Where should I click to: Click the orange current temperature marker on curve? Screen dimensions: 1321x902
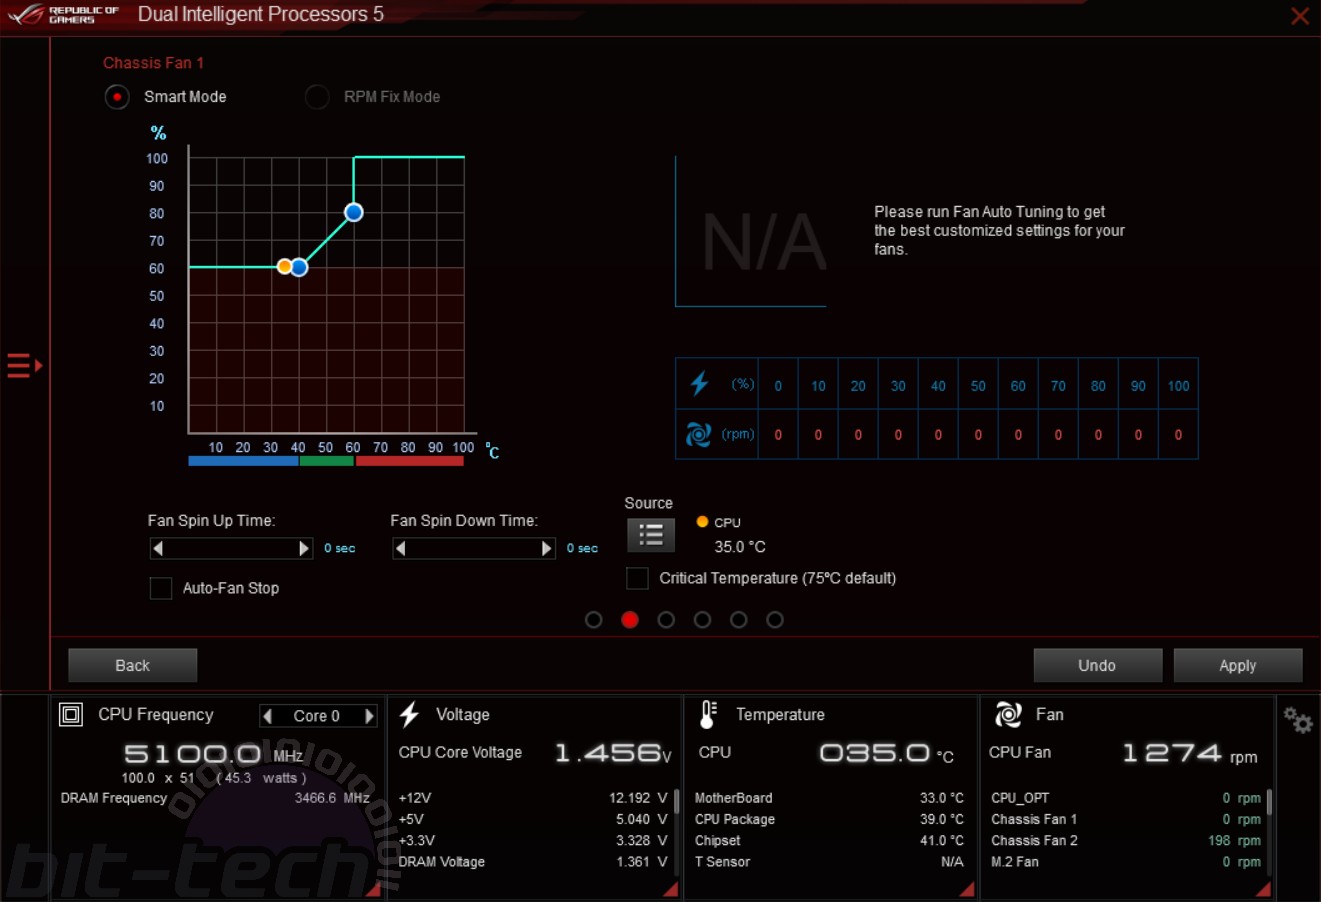pos(285,266)
